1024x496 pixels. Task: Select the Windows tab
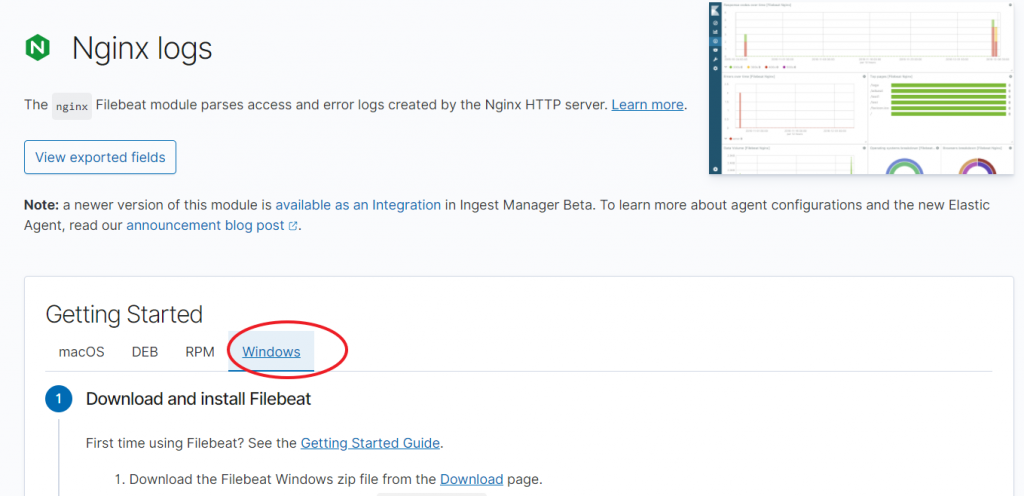point(271,352)
